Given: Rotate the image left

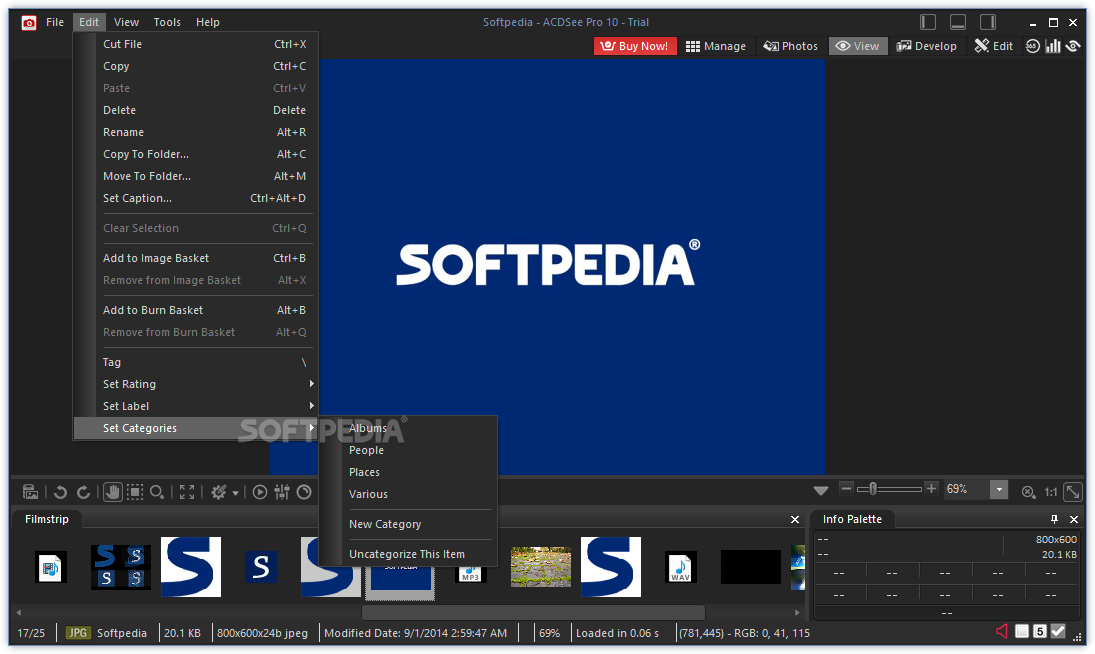Looking at the screenshot, I should tap(60, 492).
